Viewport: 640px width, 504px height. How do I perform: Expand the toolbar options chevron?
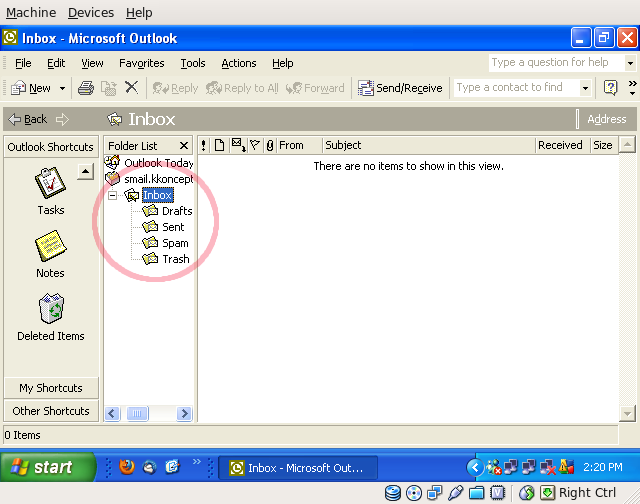click(x=632, y=87)
